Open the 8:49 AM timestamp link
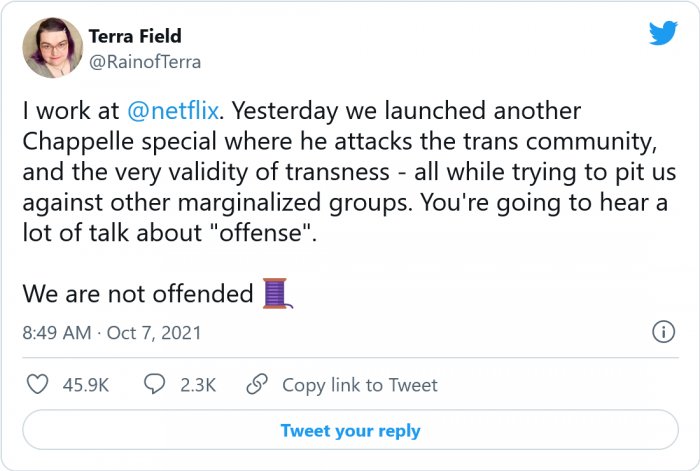 tap(57, 332)
